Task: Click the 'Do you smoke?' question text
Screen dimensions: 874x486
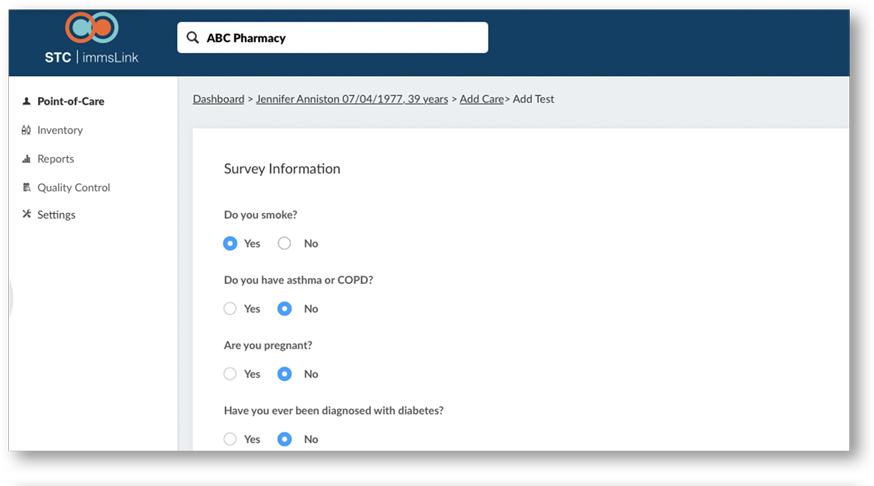Action: (261, 215)
